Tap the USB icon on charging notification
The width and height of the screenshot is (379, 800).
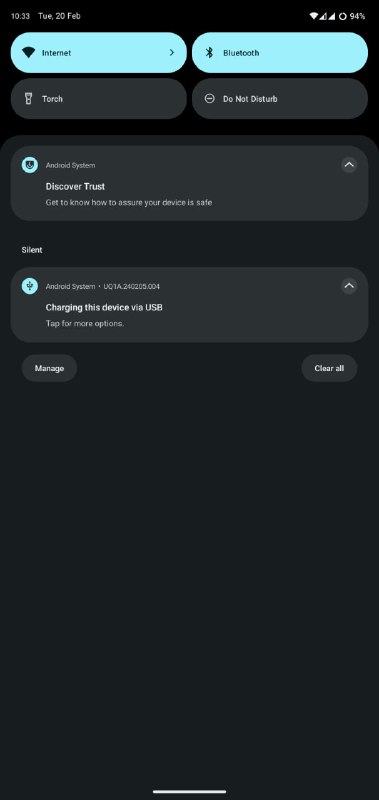coord(30,286)
